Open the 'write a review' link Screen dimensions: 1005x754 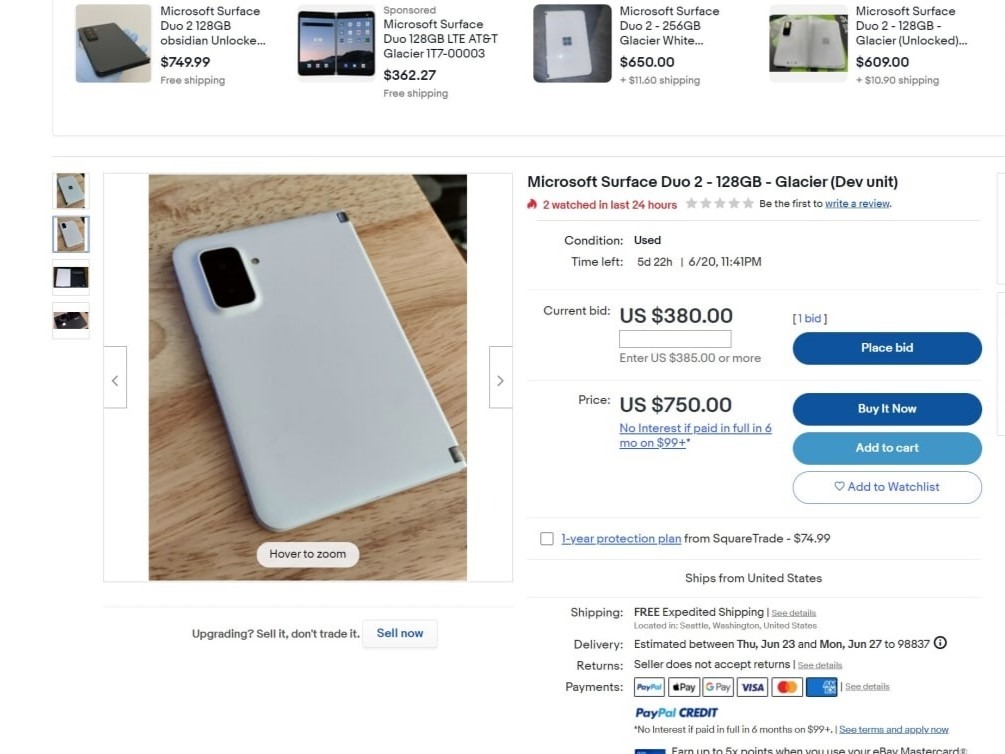coord(857,204)
